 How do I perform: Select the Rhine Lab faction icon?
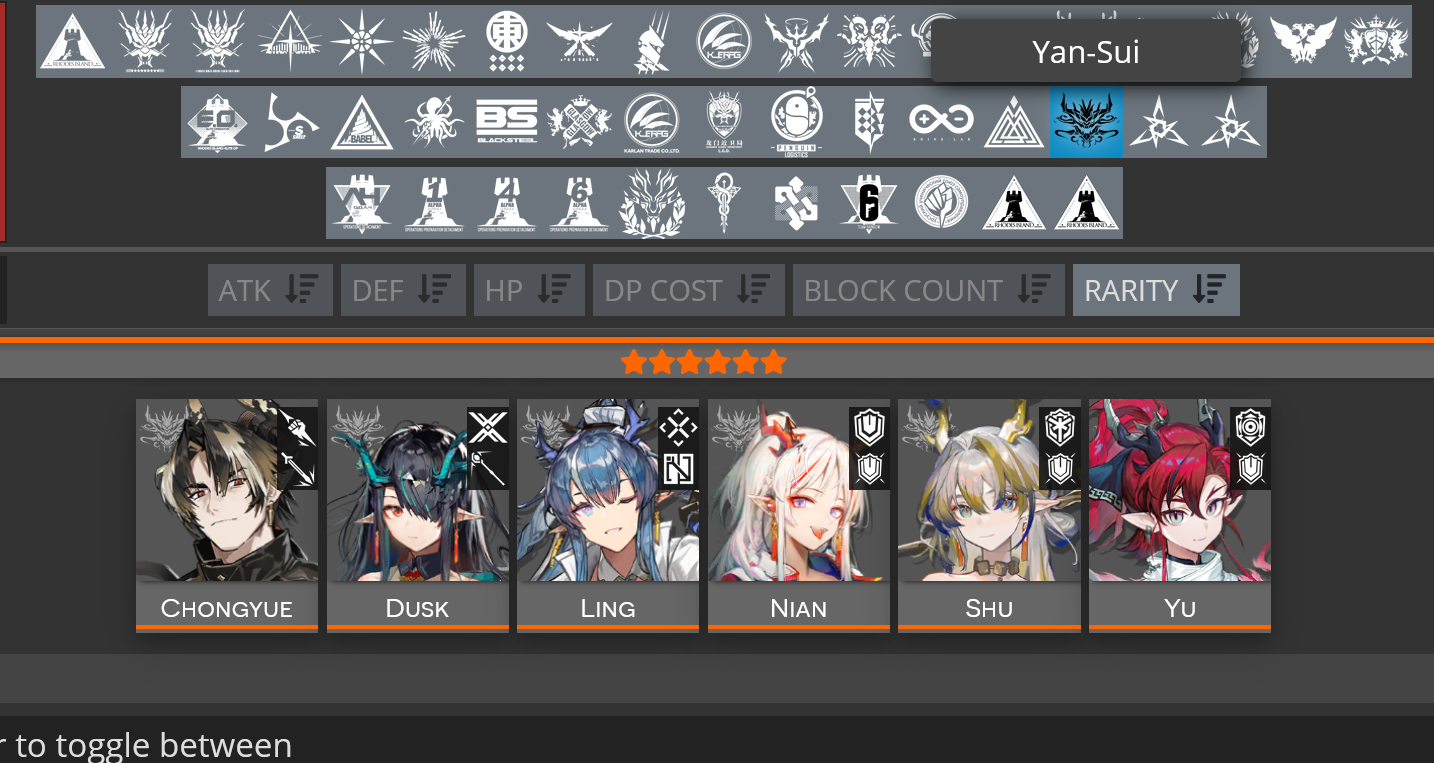point(941,122)
